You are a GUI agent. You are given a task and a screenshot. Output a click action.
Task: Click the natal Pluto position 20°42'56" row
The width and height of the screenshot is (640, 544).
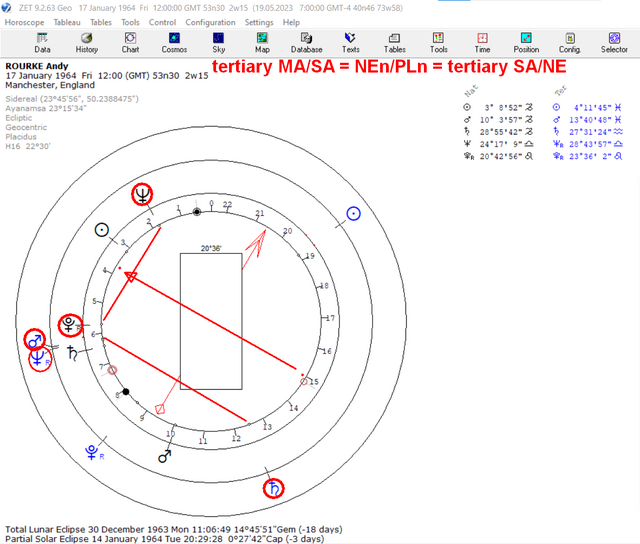(x=498, y=156)
